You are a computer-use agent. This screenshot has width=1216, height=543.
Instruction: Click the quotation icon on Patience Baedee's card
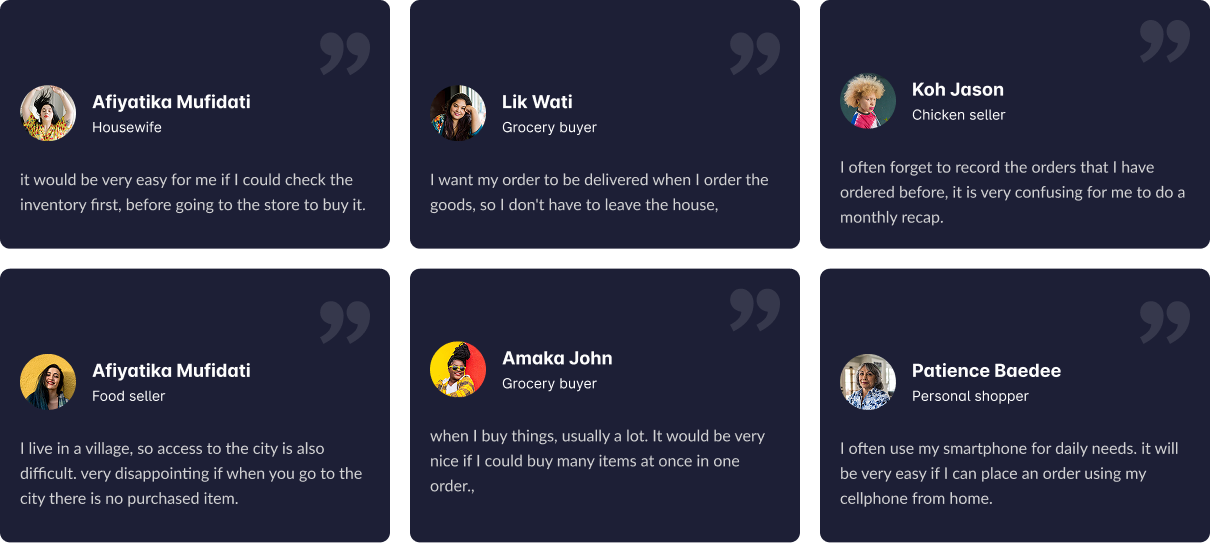click(x=1165, y=322)
